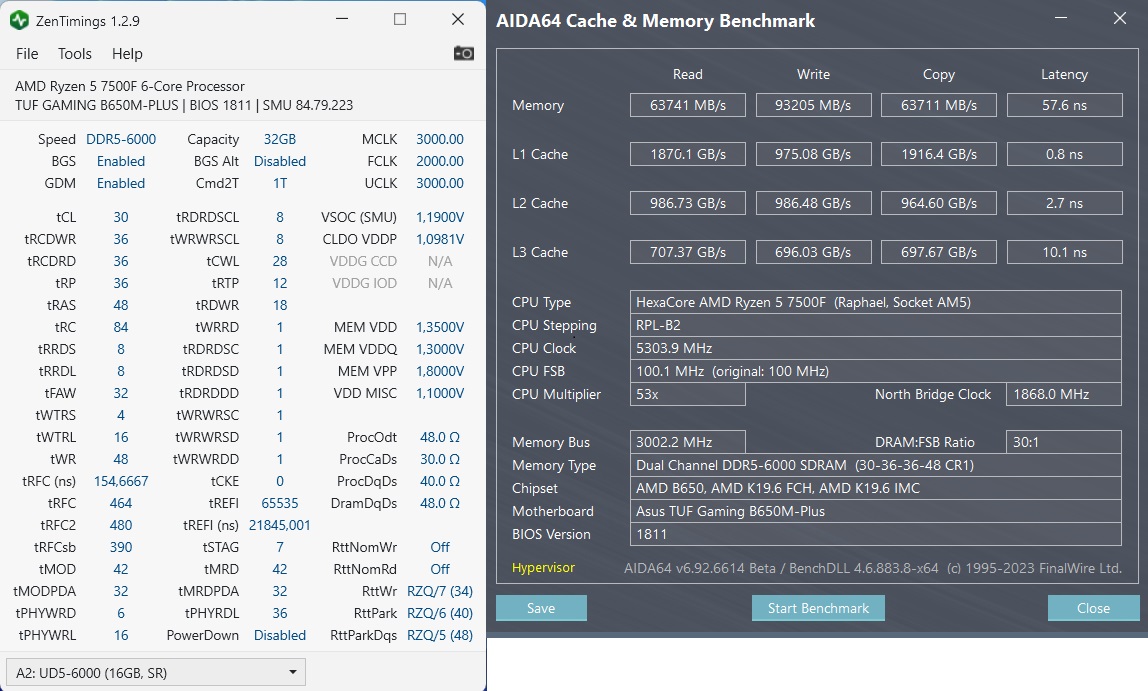Click the Memory Read result field
This screenshot has width=1148, height=691.
coord(687,105)
